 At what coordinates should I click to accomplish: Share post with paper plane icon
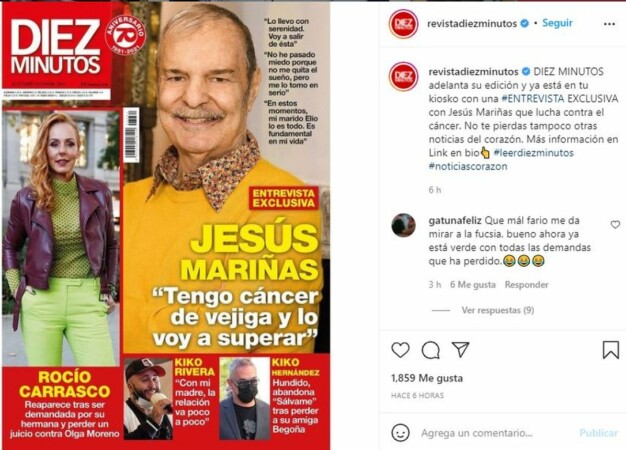pyautogui.click(x=461, y=349)
